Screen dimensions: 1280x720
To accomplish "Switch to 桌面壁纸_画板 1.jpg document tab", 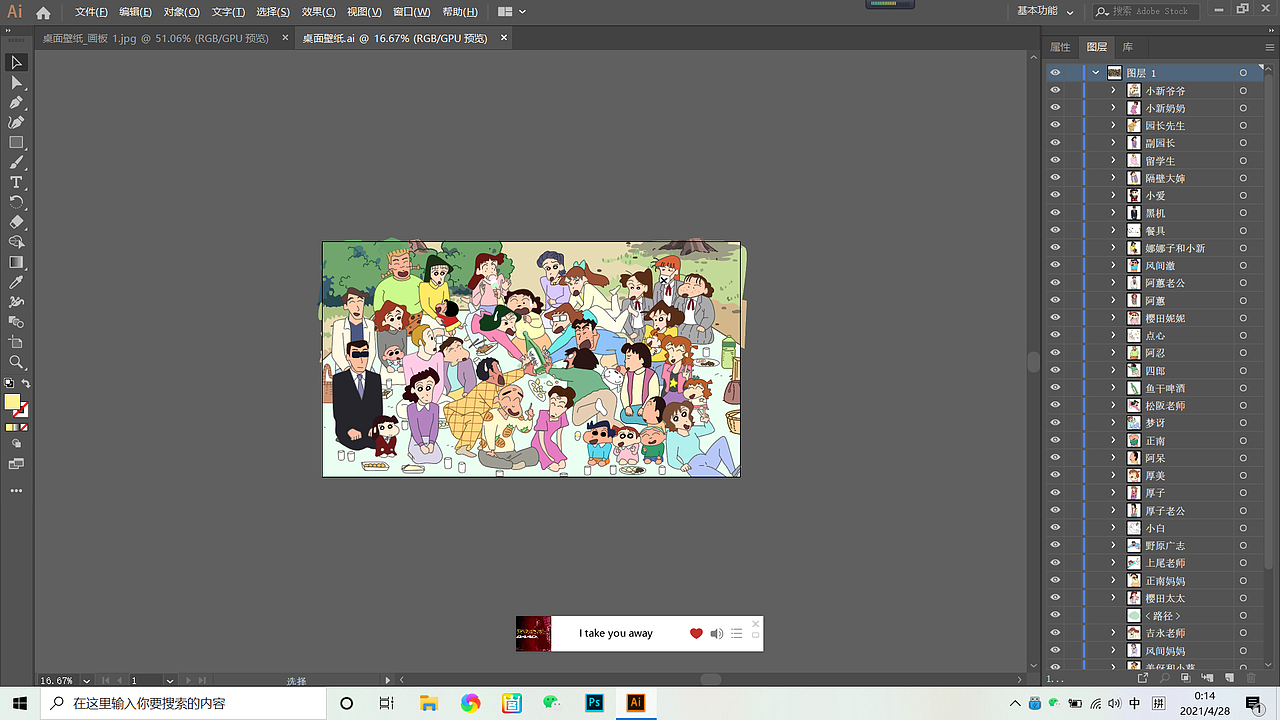I will click(x=155, y=38).
